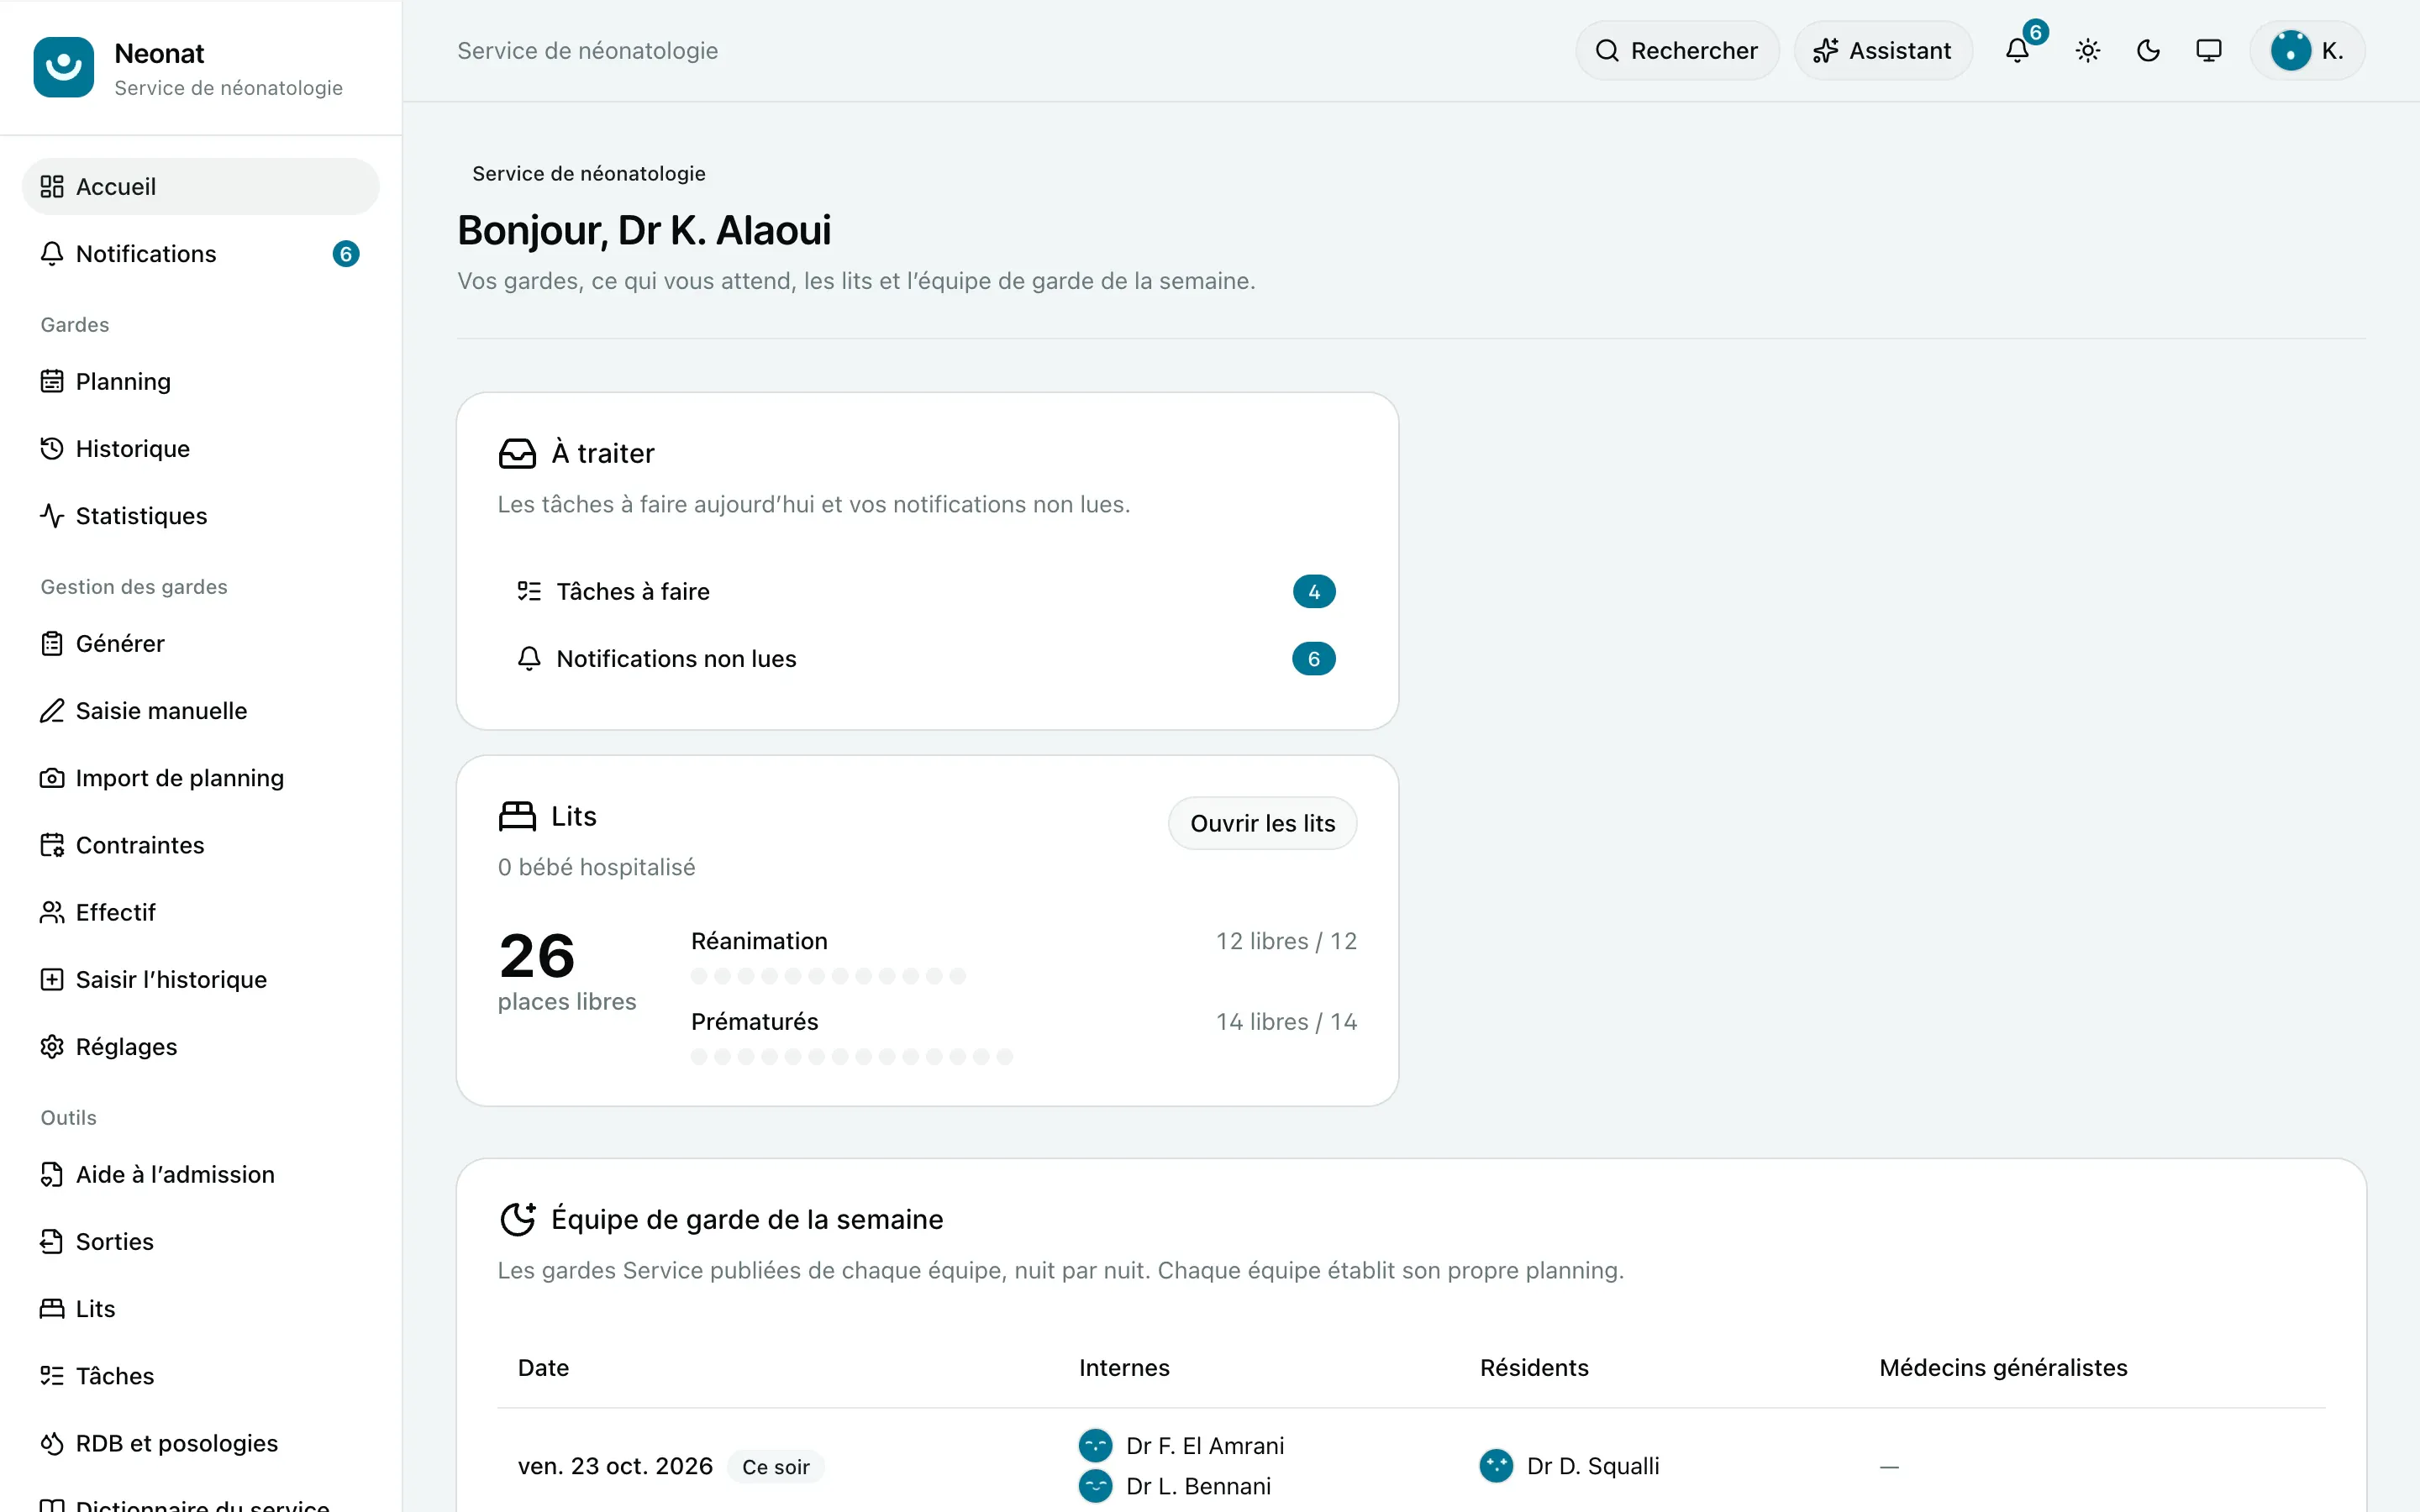Click the Tâches list icon in sidebar
This screenshot has height=1512, width=2420.
pyautogui.click(x=52, y=1376)
